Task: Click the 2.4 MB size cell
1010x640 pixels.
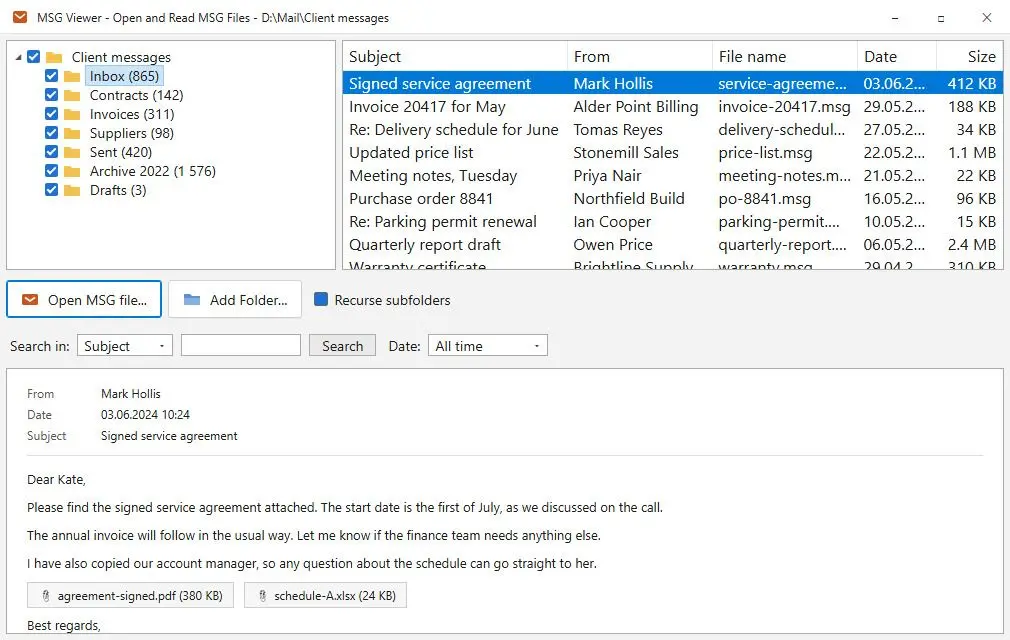Action: 972,245
